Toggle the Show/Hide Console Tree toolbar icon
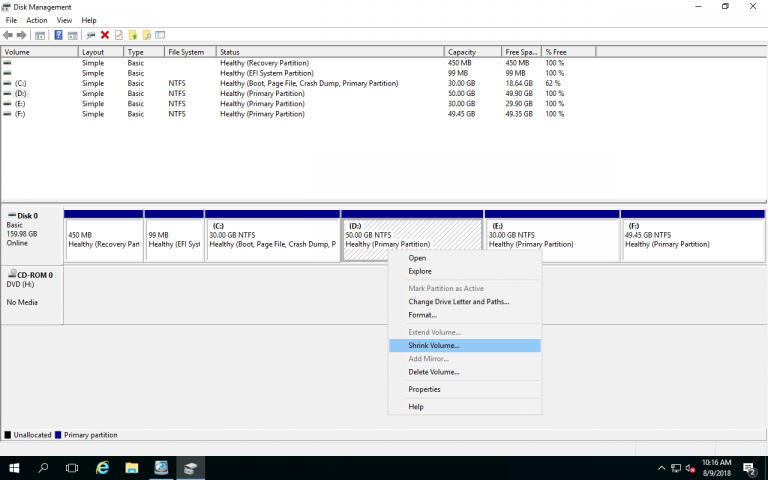Viewport: 768px width, 480px height. (x=40, y=35)
